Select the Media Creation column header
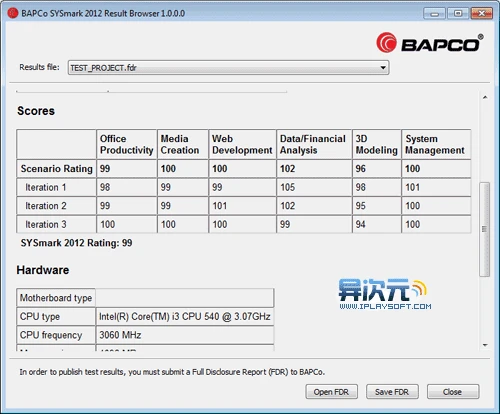 (183, 144)
